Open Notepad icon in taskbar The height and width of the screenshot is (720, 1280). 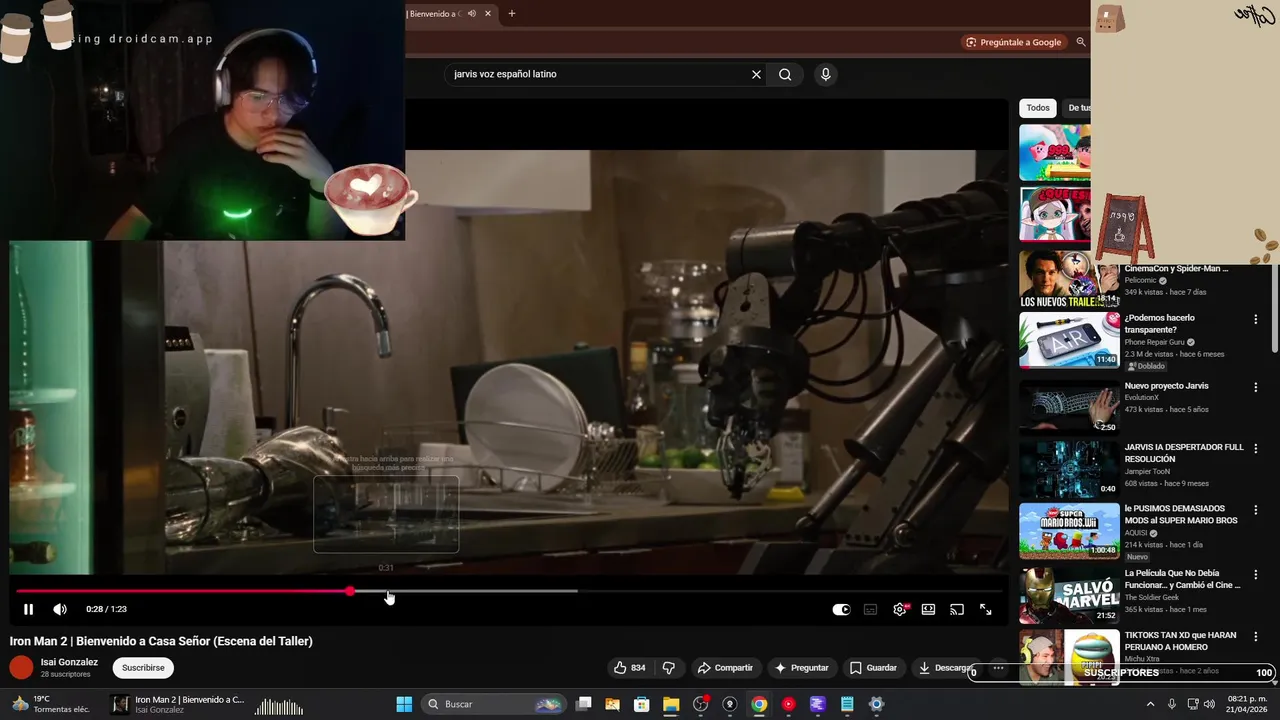[x=847, y=704]
